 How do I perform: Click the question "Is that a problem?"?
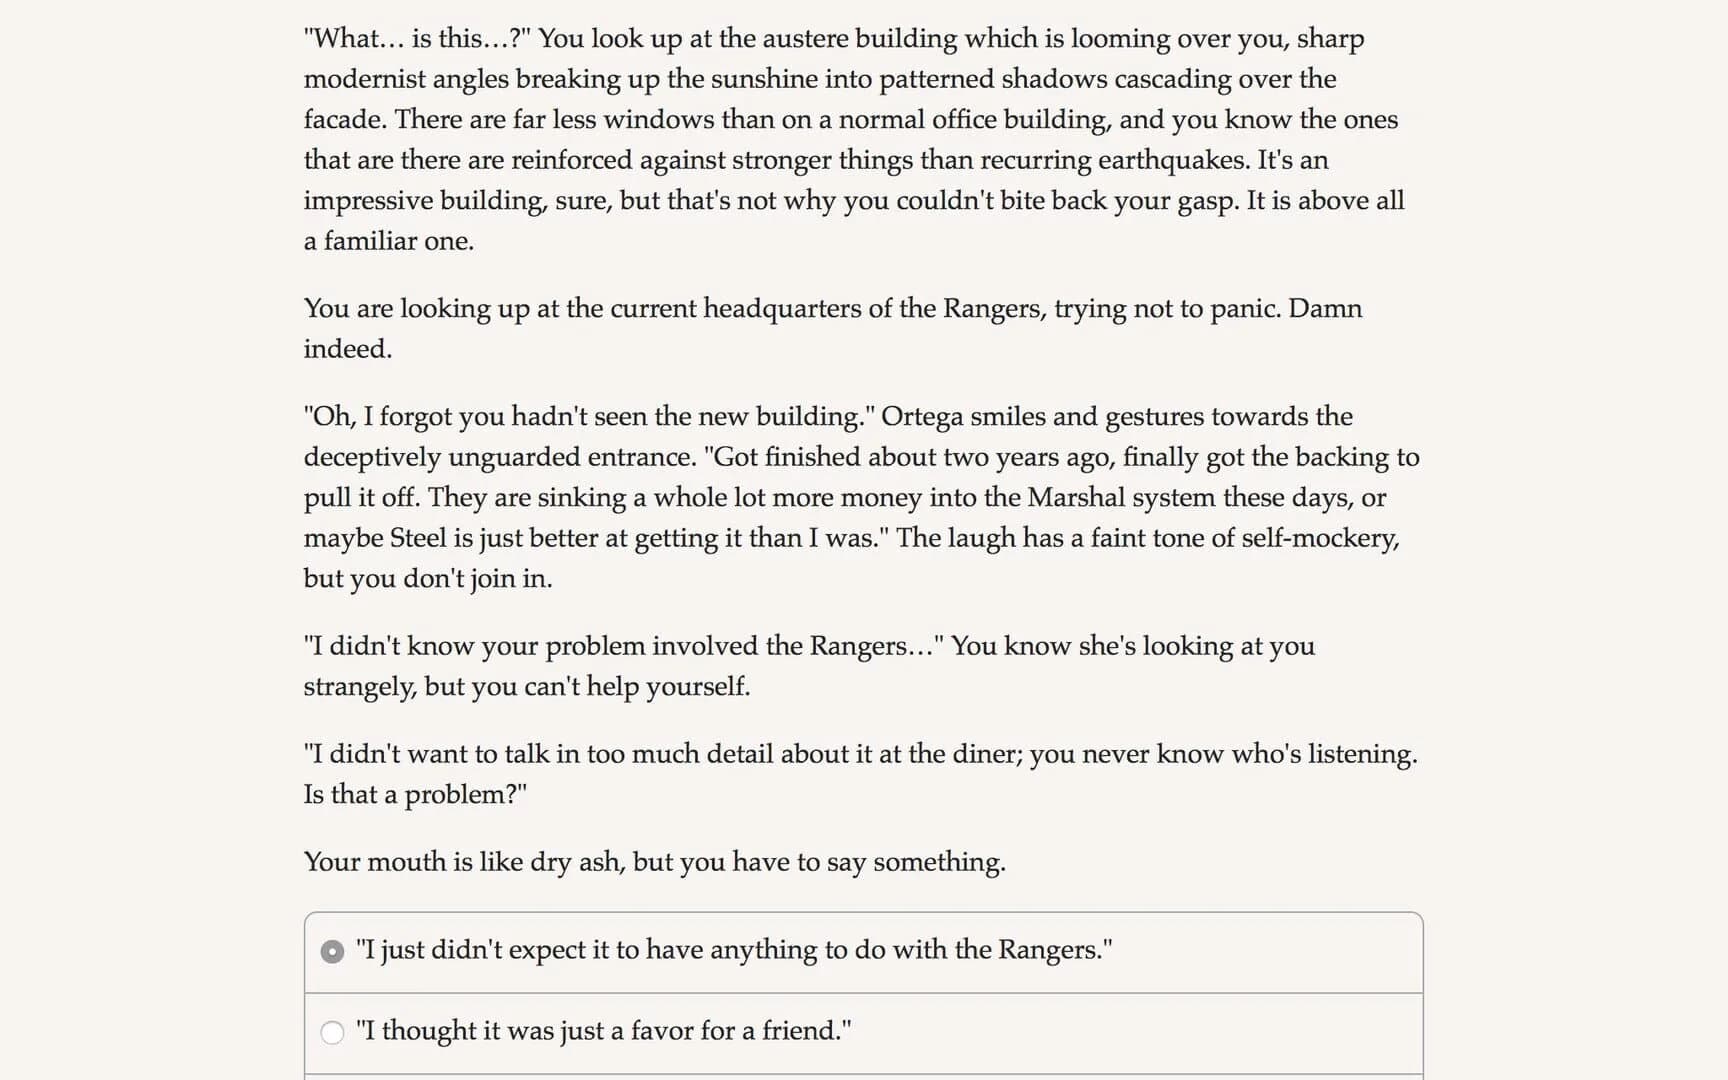click(x=415, y=795)
